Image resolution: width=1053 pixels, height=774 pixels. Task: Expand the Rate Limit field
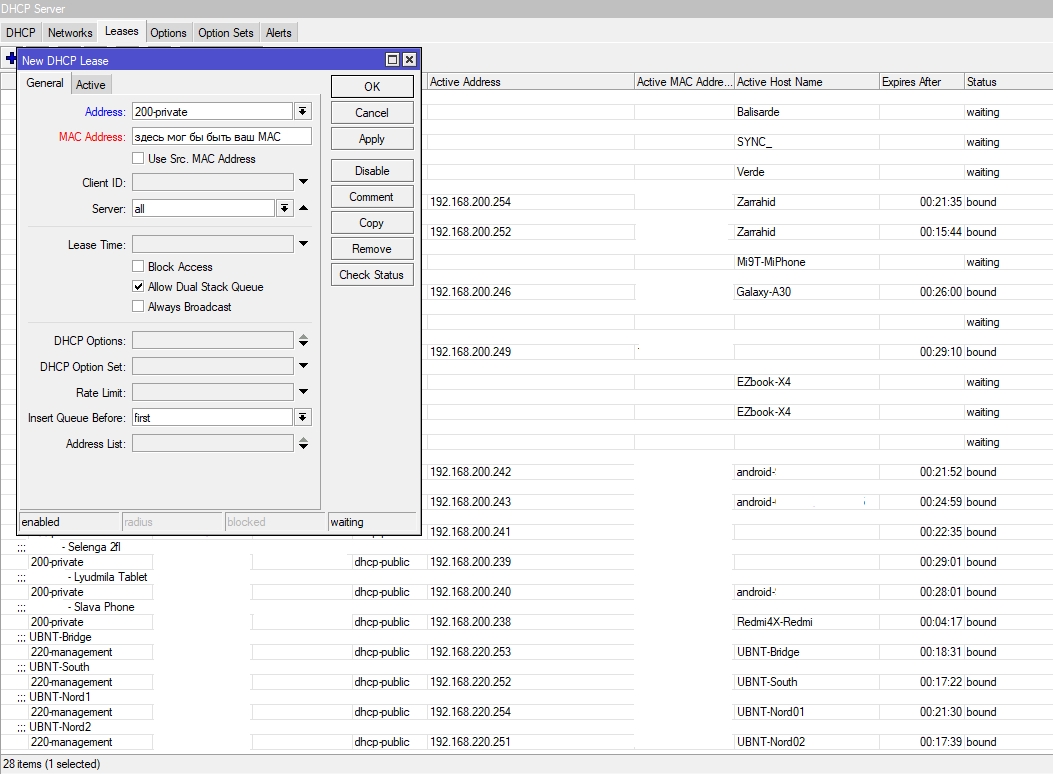pyautogui.click(x=304, y=391)
